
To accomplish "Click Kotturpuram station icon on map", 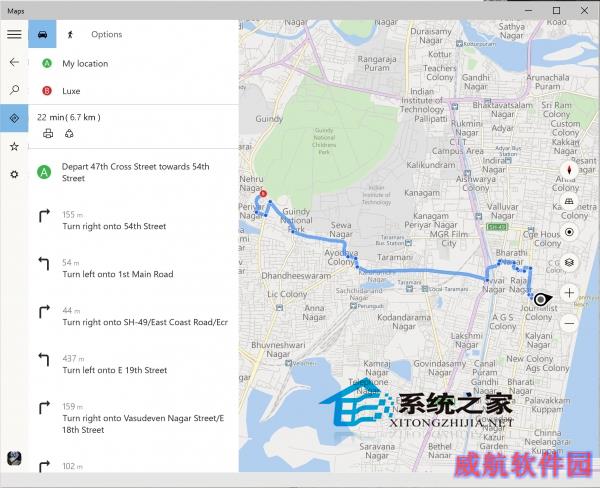I will 459,44.
